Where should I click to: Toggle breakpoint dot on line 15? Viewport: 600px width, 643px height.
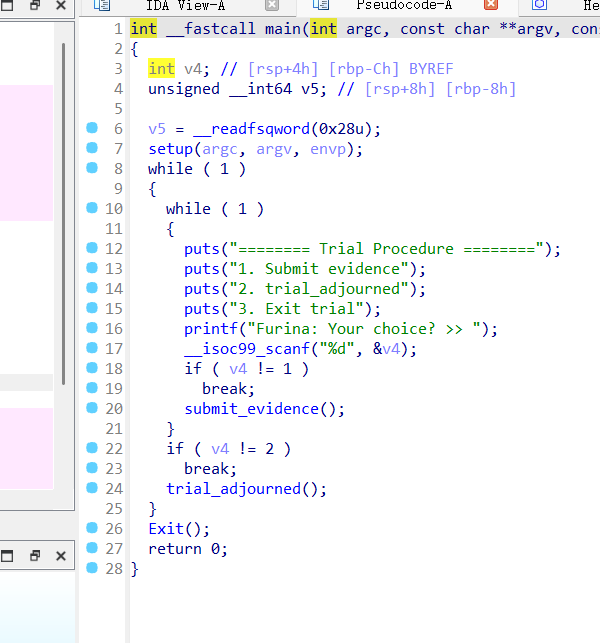coord(92,308)
